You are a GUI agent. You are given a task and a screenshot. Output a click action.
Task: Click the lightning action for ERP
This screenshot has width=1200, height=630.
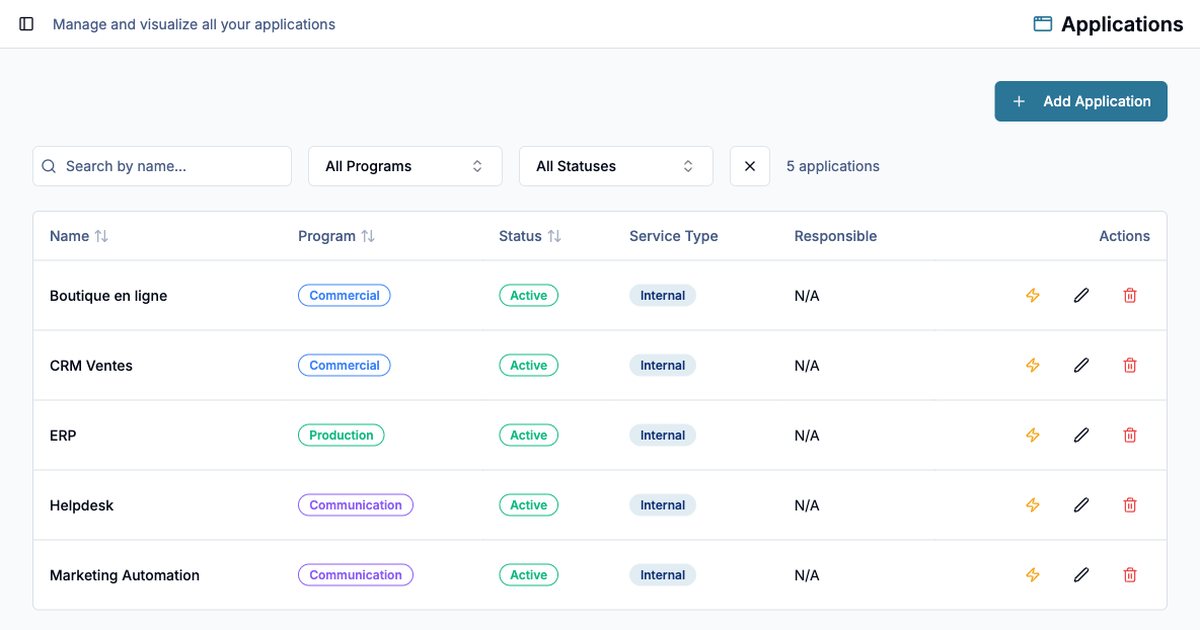point(1033,435)
